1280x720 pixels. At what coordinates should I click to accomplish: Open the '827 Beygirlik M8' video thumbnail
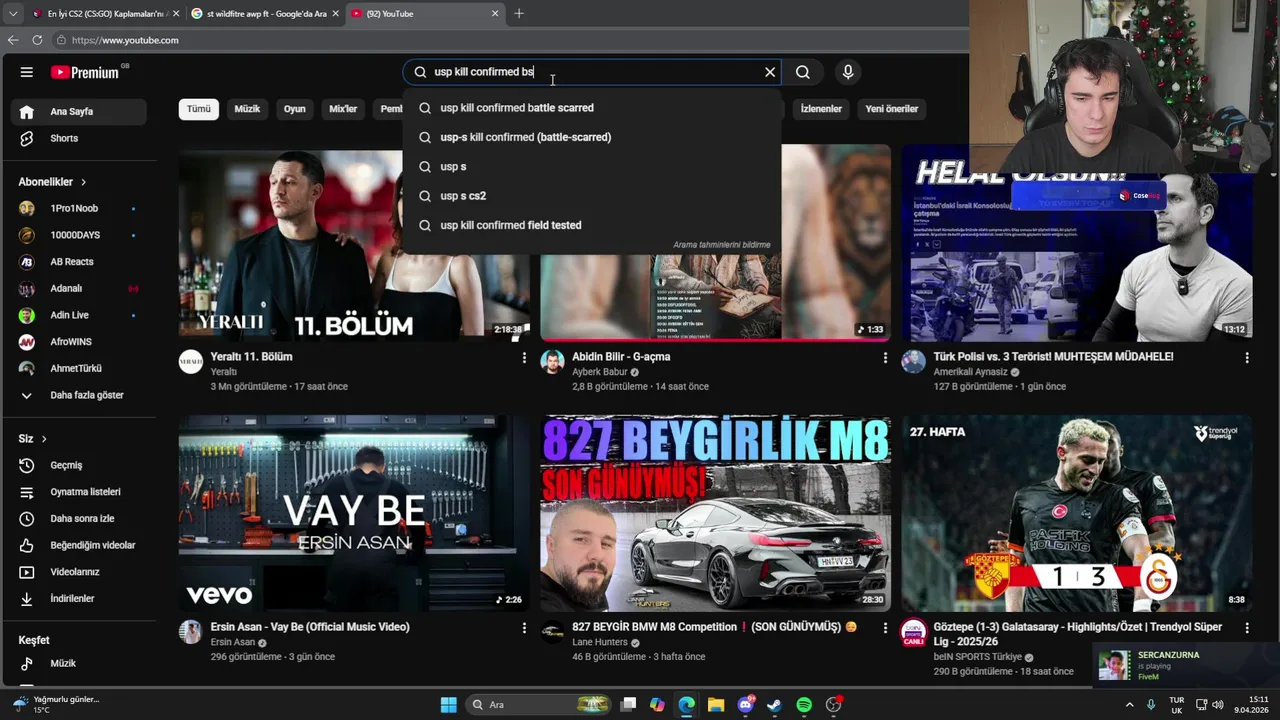[x=715, y=513]
